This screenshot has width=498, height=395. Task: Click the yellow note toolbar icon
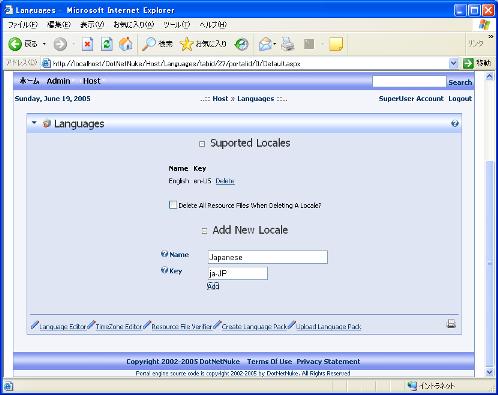336,44
